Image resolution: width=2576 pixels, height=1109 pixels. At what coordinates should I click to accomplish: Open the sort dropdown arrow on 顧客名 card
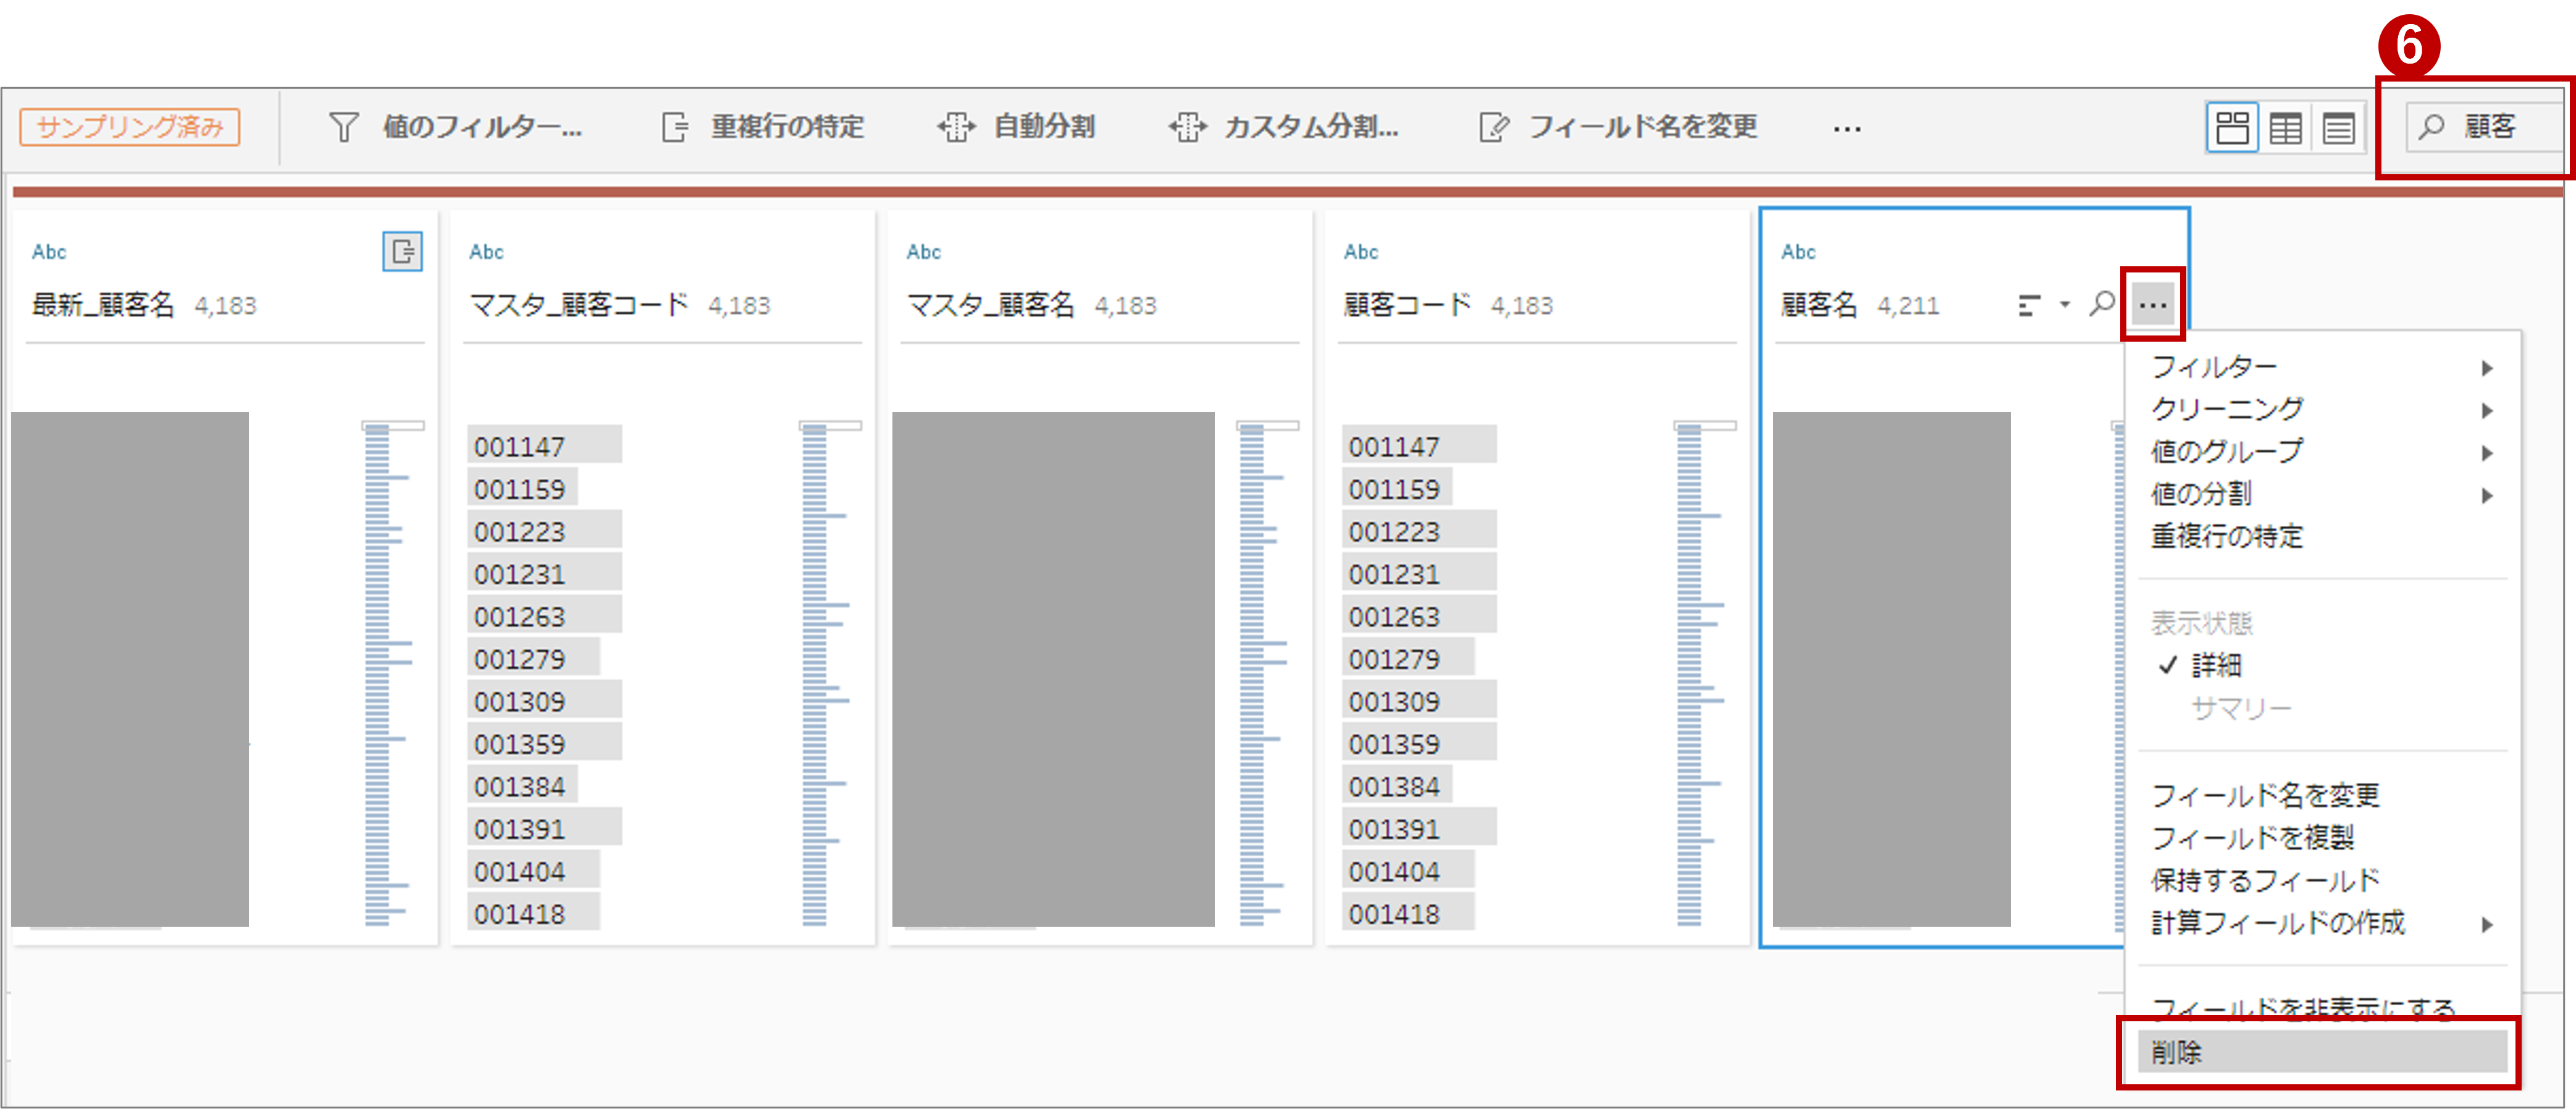[x=2065, y=305]
